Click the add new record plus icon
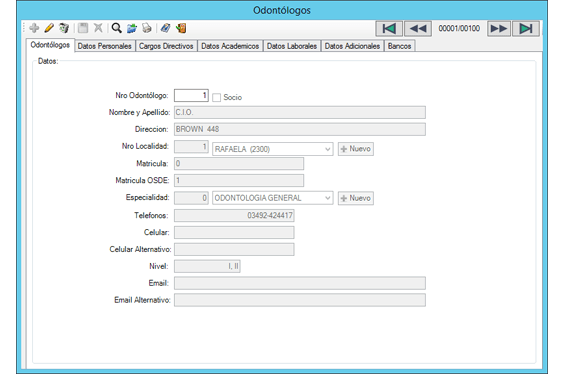 [x=34, y=28]
